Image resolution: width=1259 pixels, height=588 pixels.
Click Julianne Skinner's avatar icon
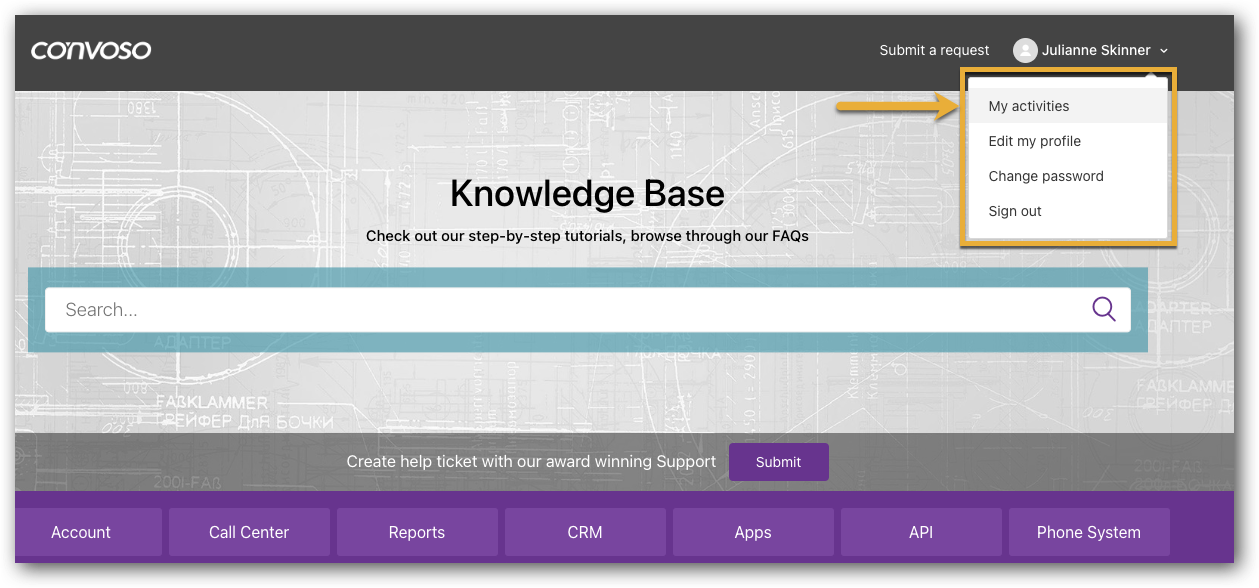(x=1025, y=50)
